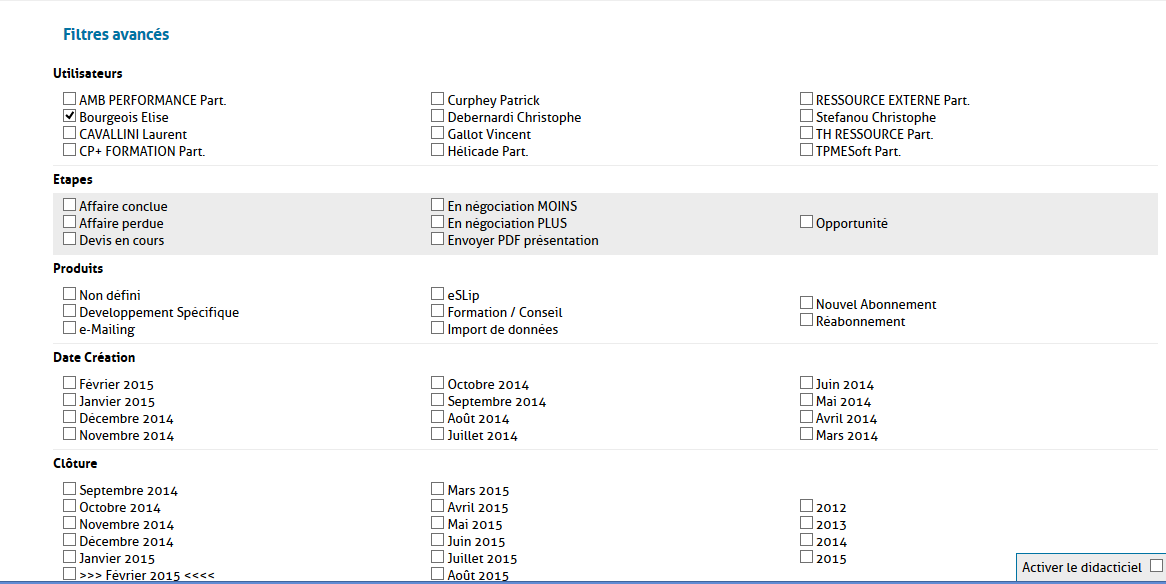This screenshot has height=584, width=1166.
Task: Check Février 2015 under Date Création
Action: pos(70,383)
